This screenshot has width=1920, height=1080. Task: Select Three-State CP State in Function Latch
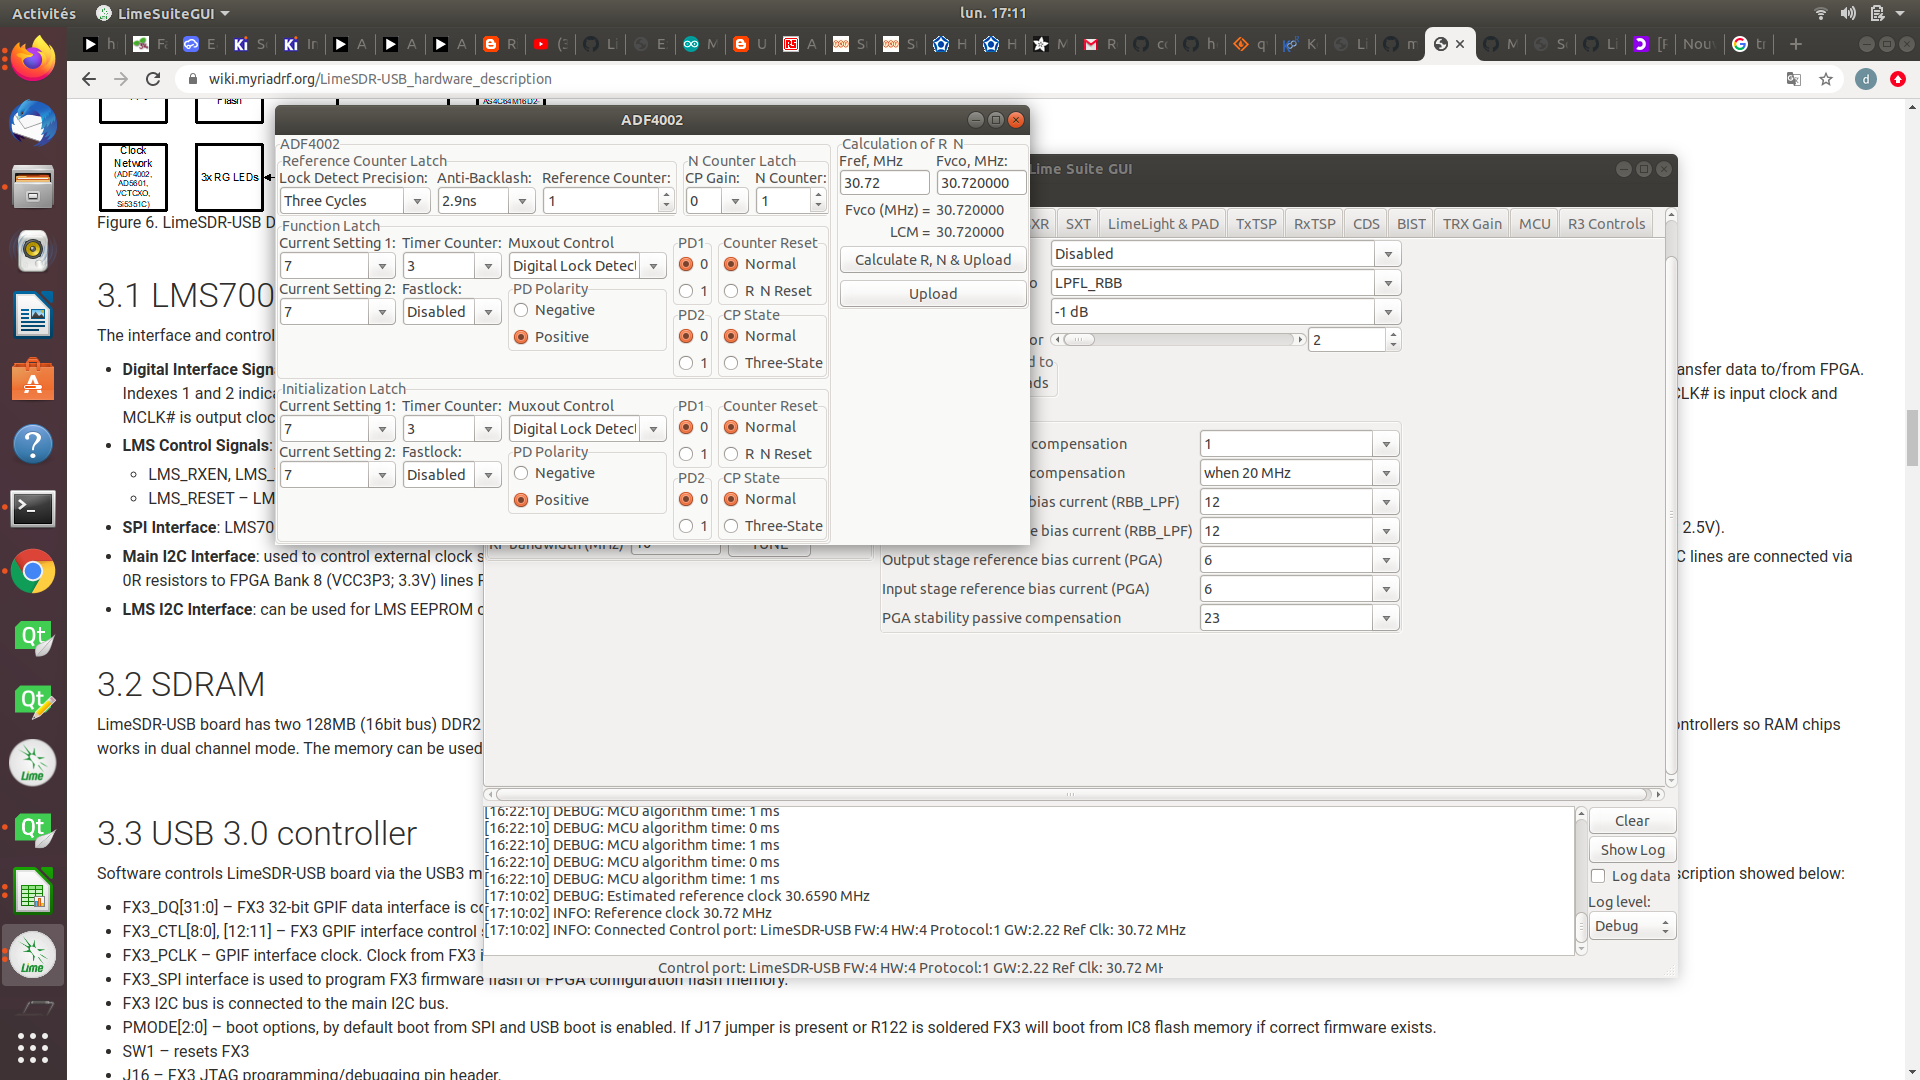click(731, 363)
